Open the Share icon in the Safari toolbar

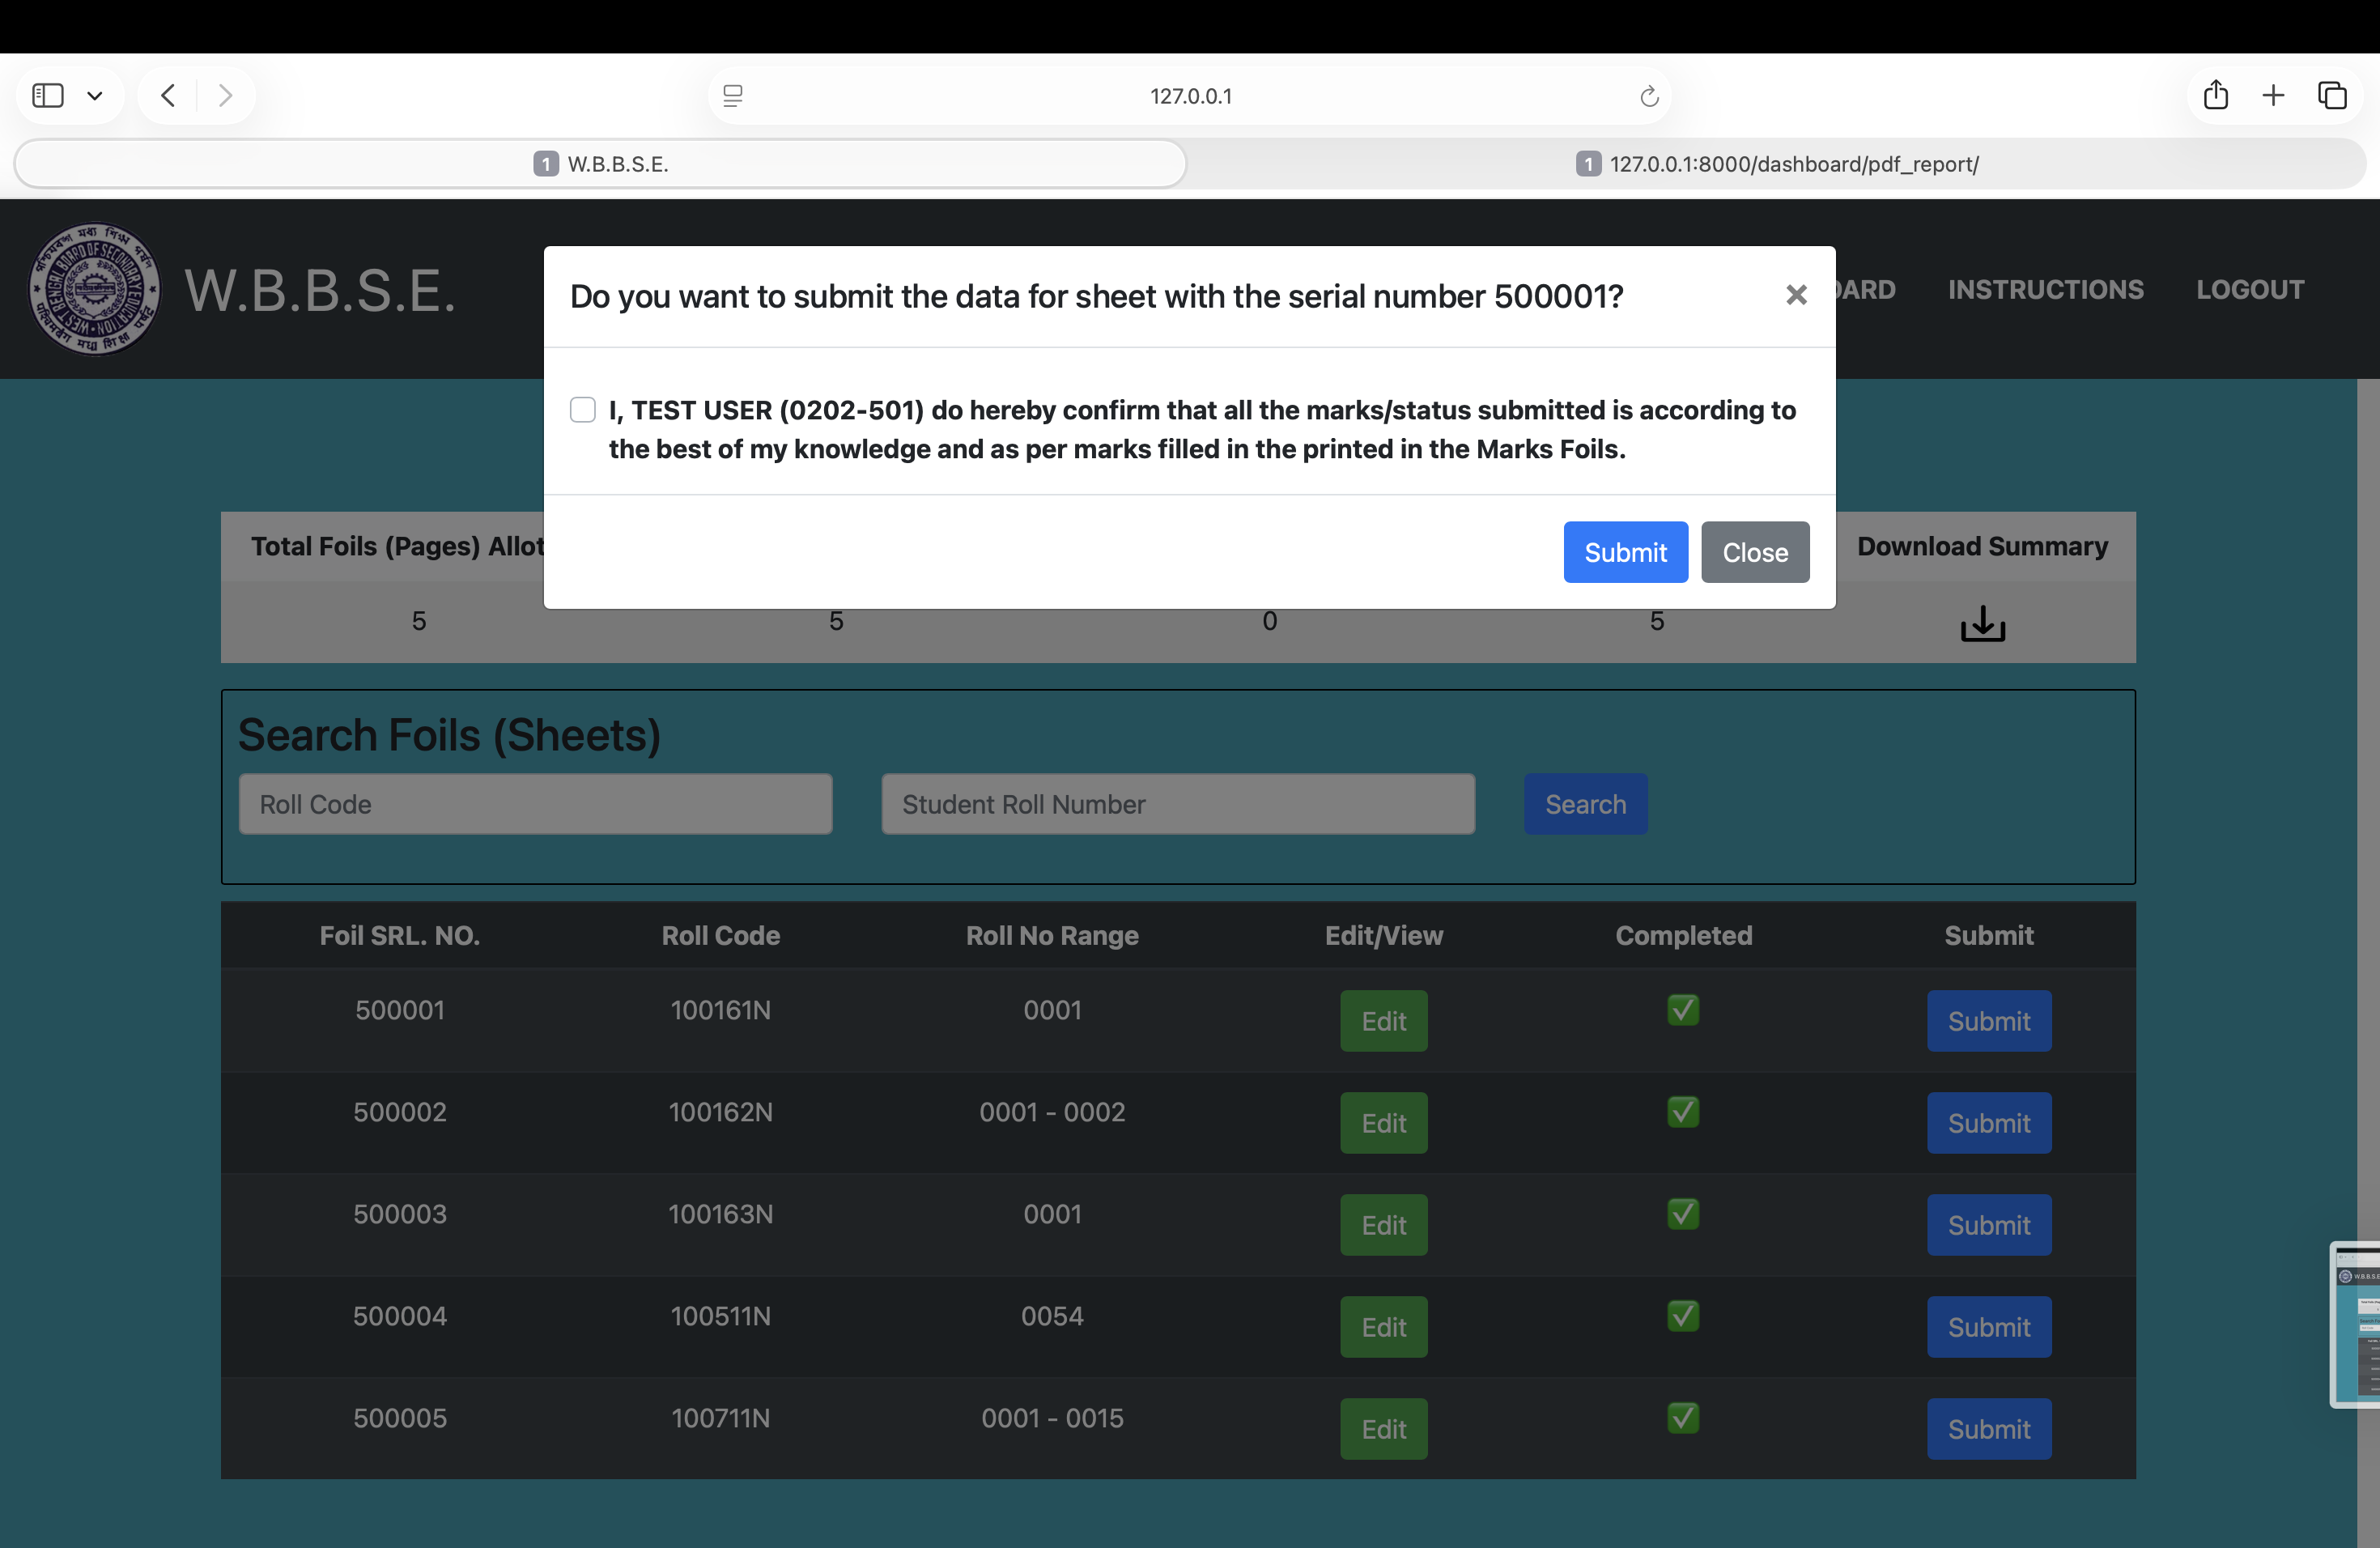(2216, 96)
